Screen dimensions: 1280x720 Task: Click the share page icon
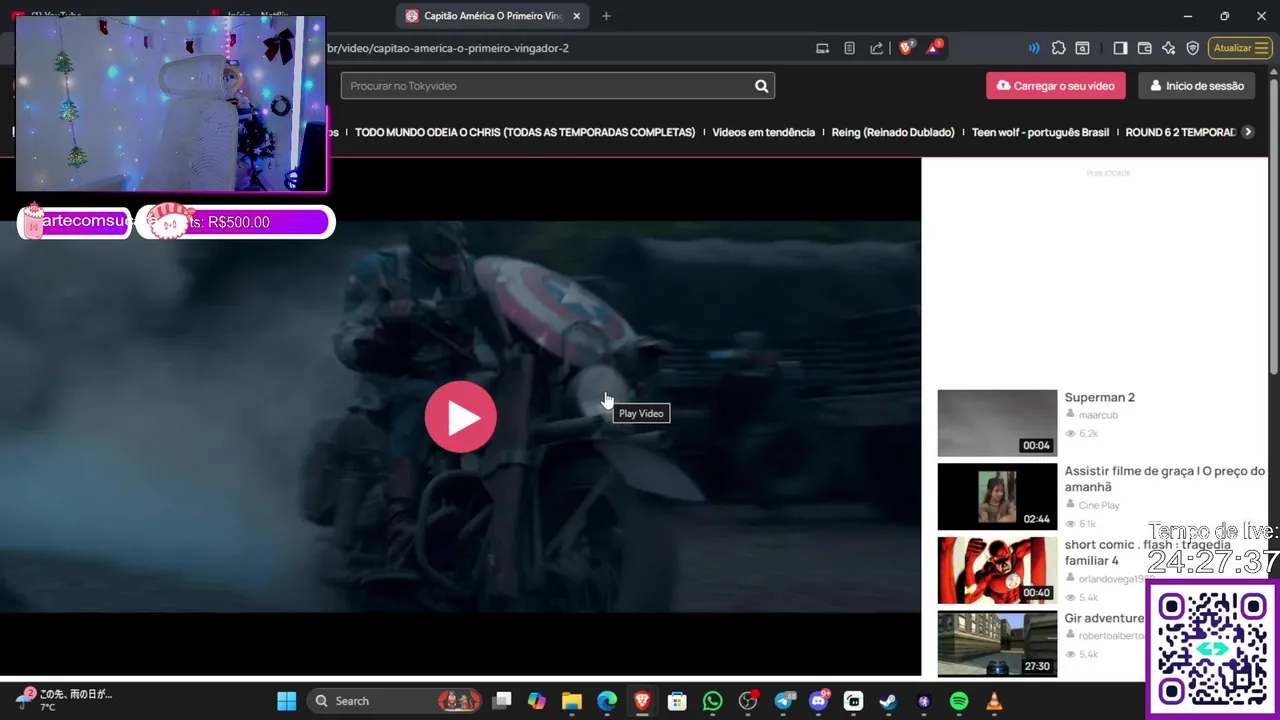876,48
